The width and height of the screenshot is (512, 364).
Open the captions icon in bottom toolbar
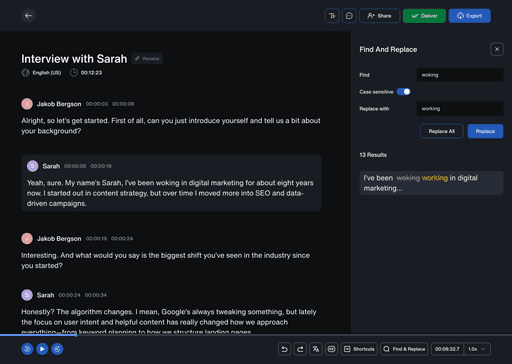(x=331, y=349)
